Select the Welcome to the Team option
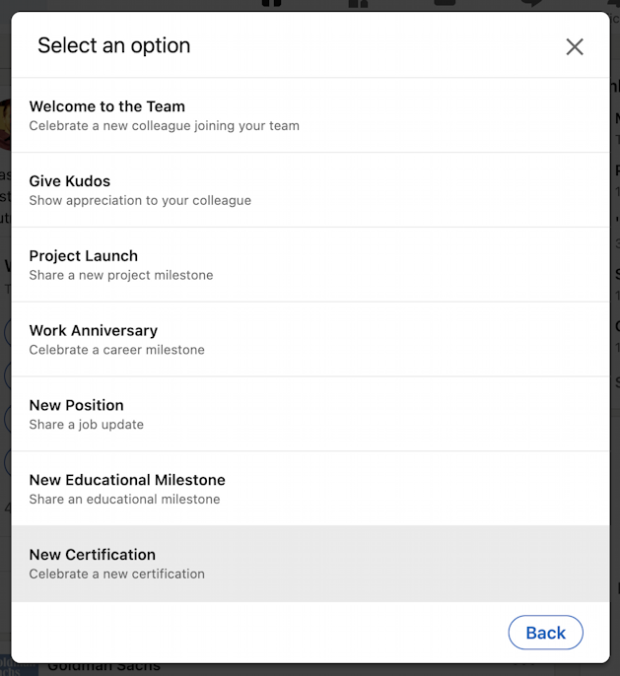This screenshot has width=620, height=676. [107, 106]
